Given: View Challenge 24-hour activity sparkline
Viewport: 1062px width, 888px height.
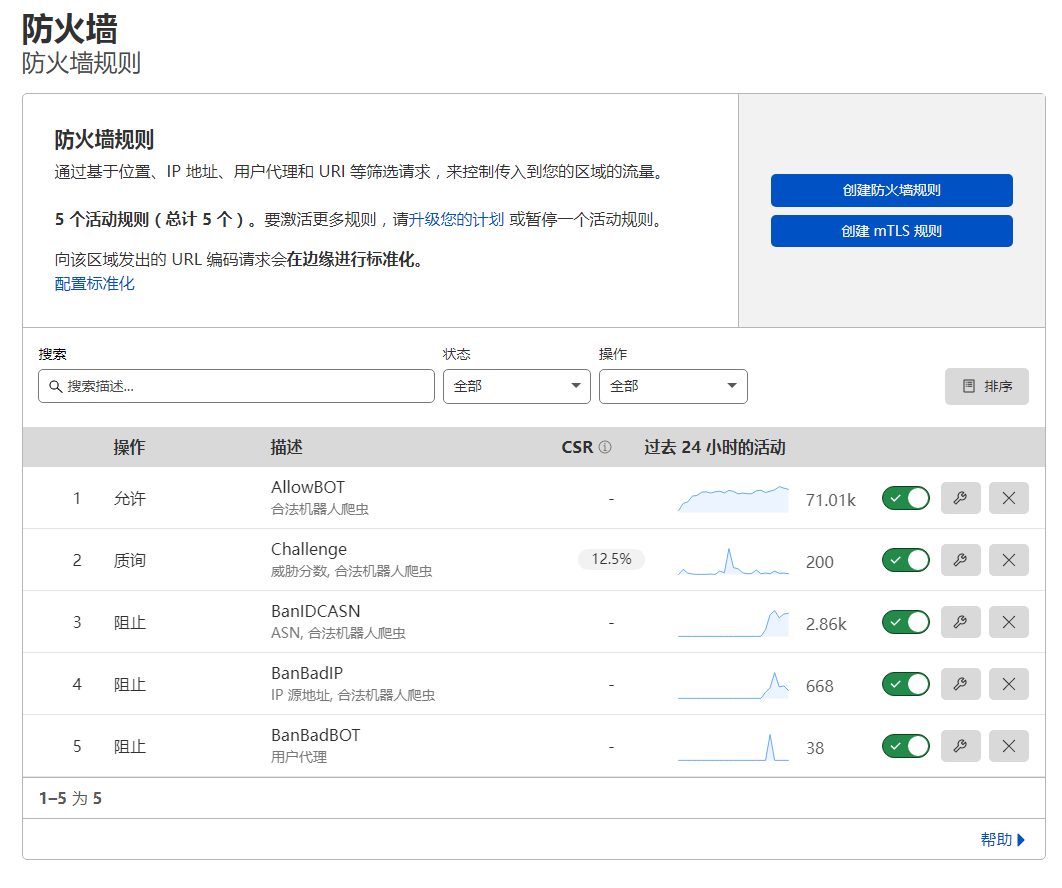Looking at the screenshot, I should point(734,562).
